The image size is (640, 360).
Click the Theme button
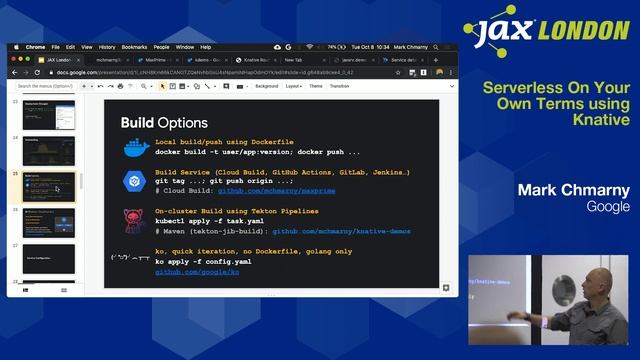click(316, 86)
